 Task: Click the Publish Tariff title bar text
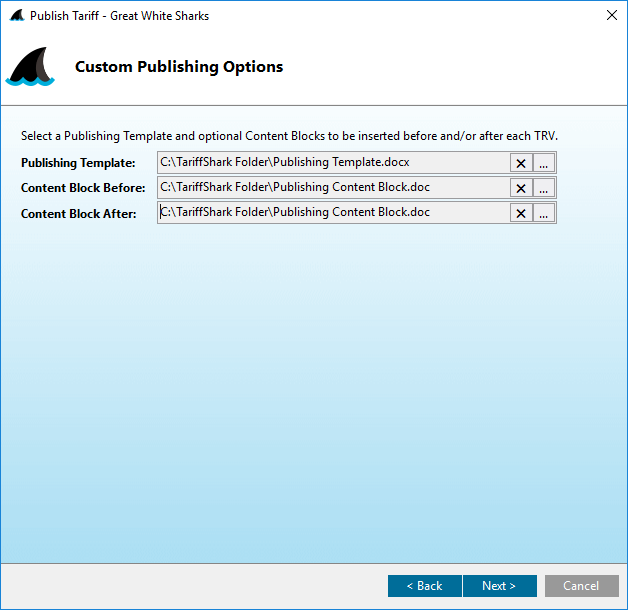(x=119, y=16)
